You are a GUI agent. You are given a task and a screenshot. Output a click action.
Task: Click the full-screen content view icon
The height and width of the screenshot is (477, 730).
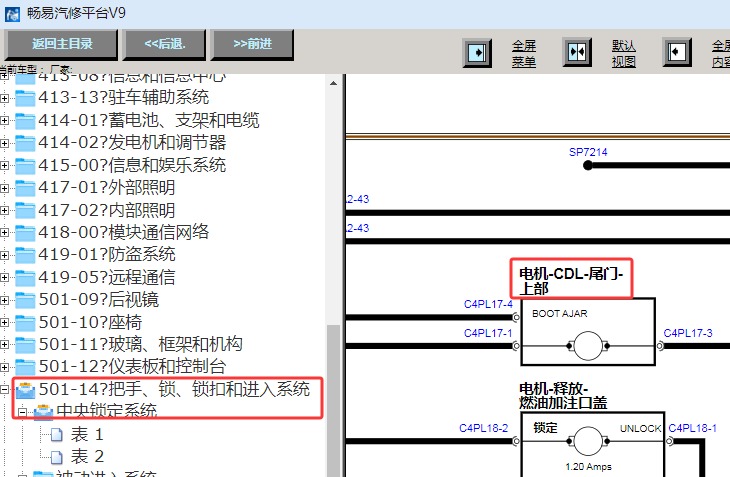click(676, 52)
